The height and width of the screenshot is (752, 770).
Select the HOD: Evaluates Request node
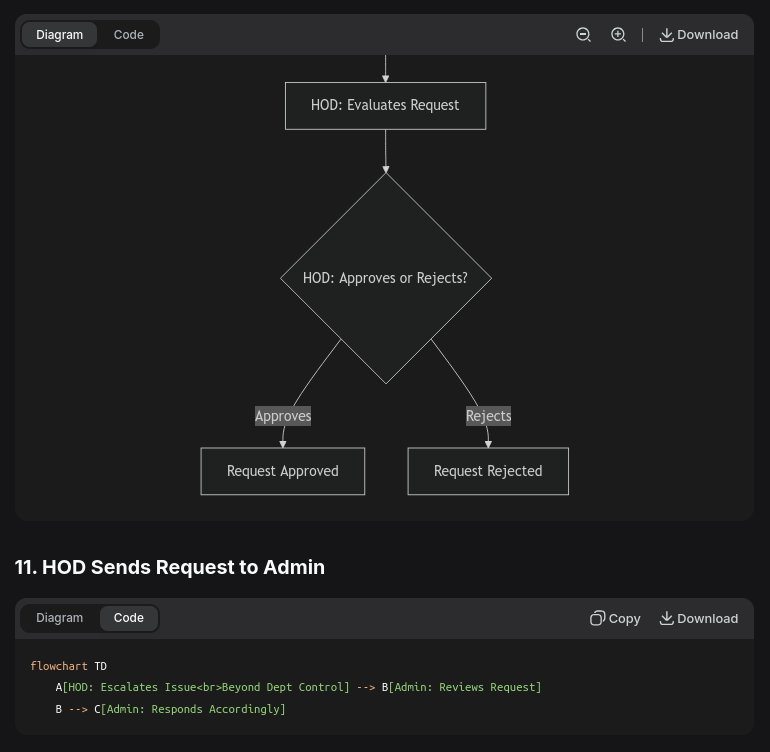[x=385, y=106]
